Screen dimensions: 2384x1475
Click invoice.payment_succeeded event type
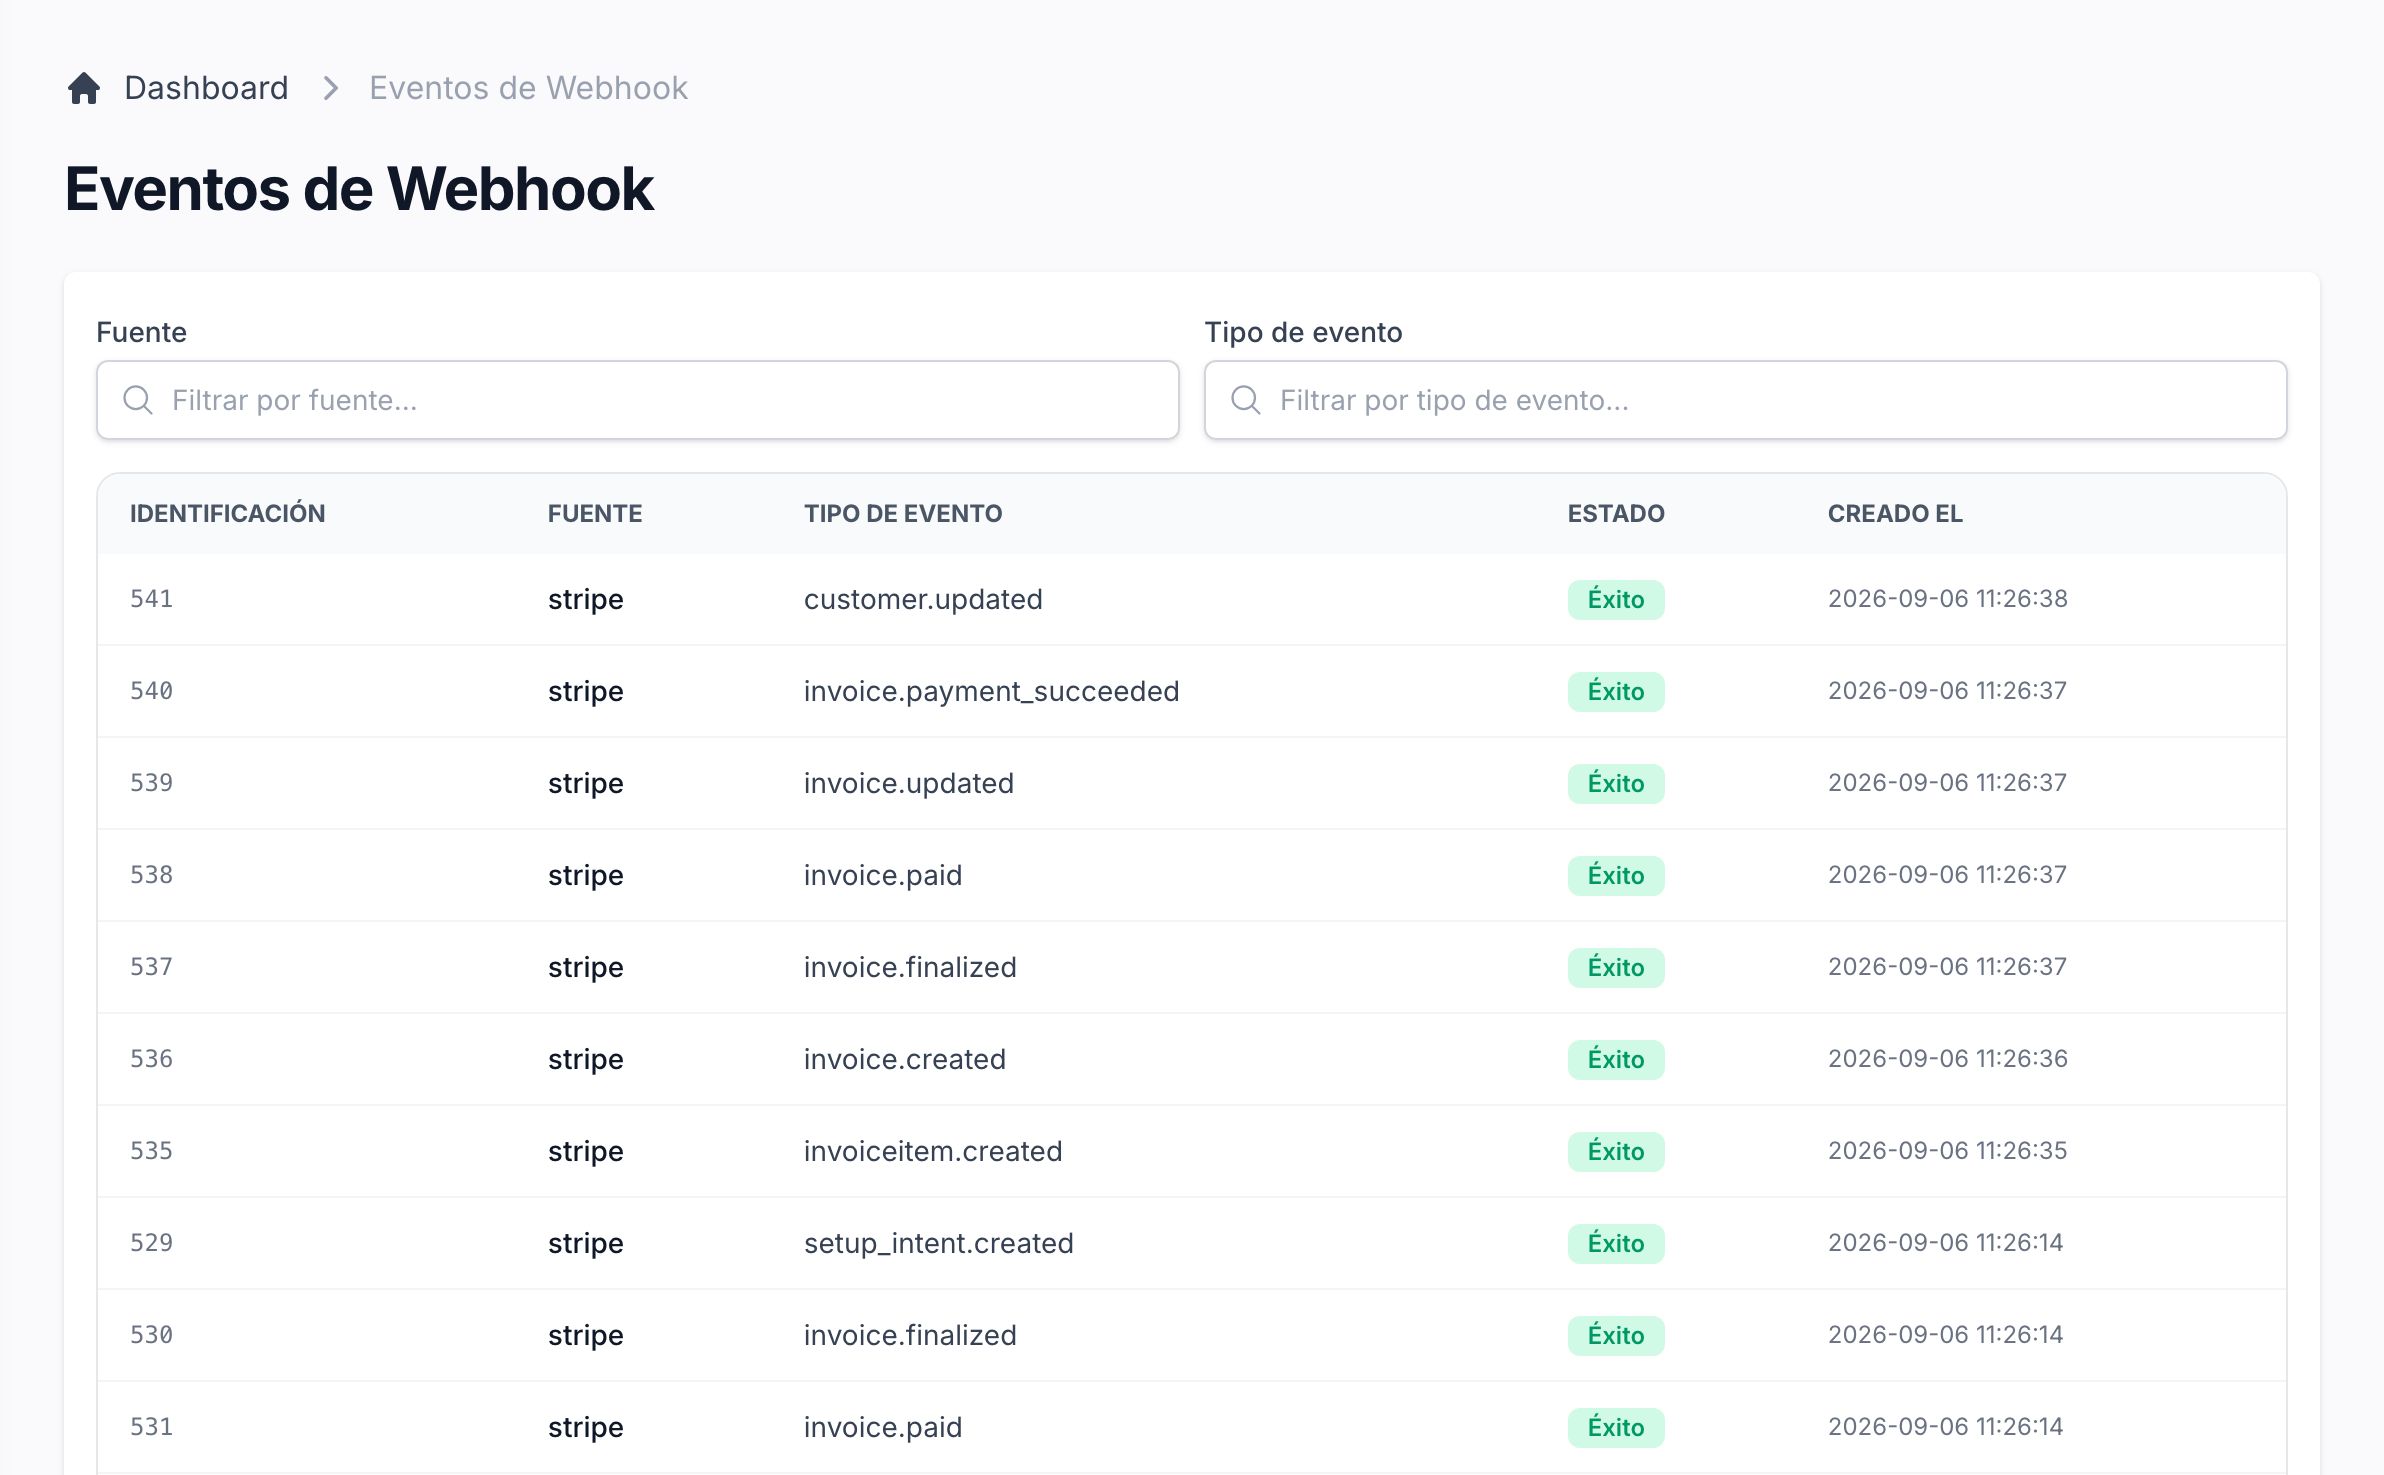[x=992, y=691]
